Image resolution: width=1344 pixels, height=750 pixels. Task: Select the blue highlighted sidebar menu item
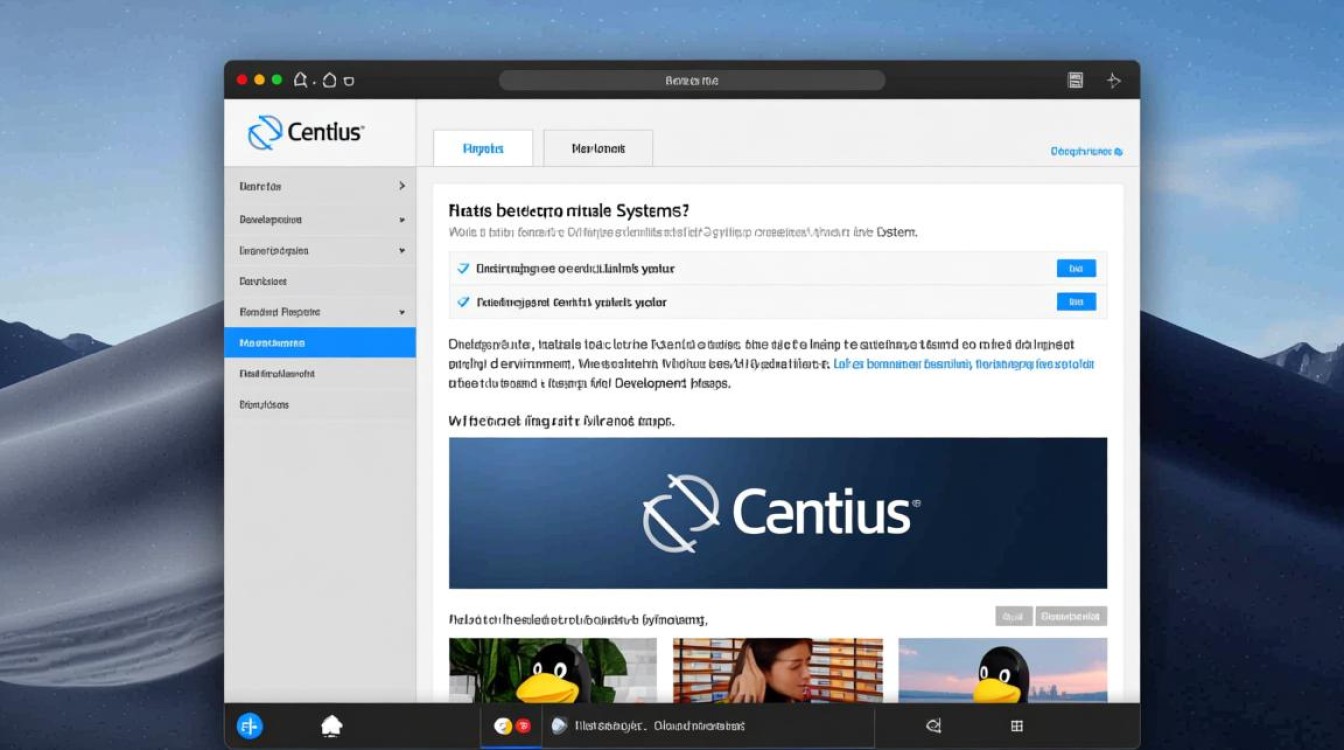[x=320, y=342]
